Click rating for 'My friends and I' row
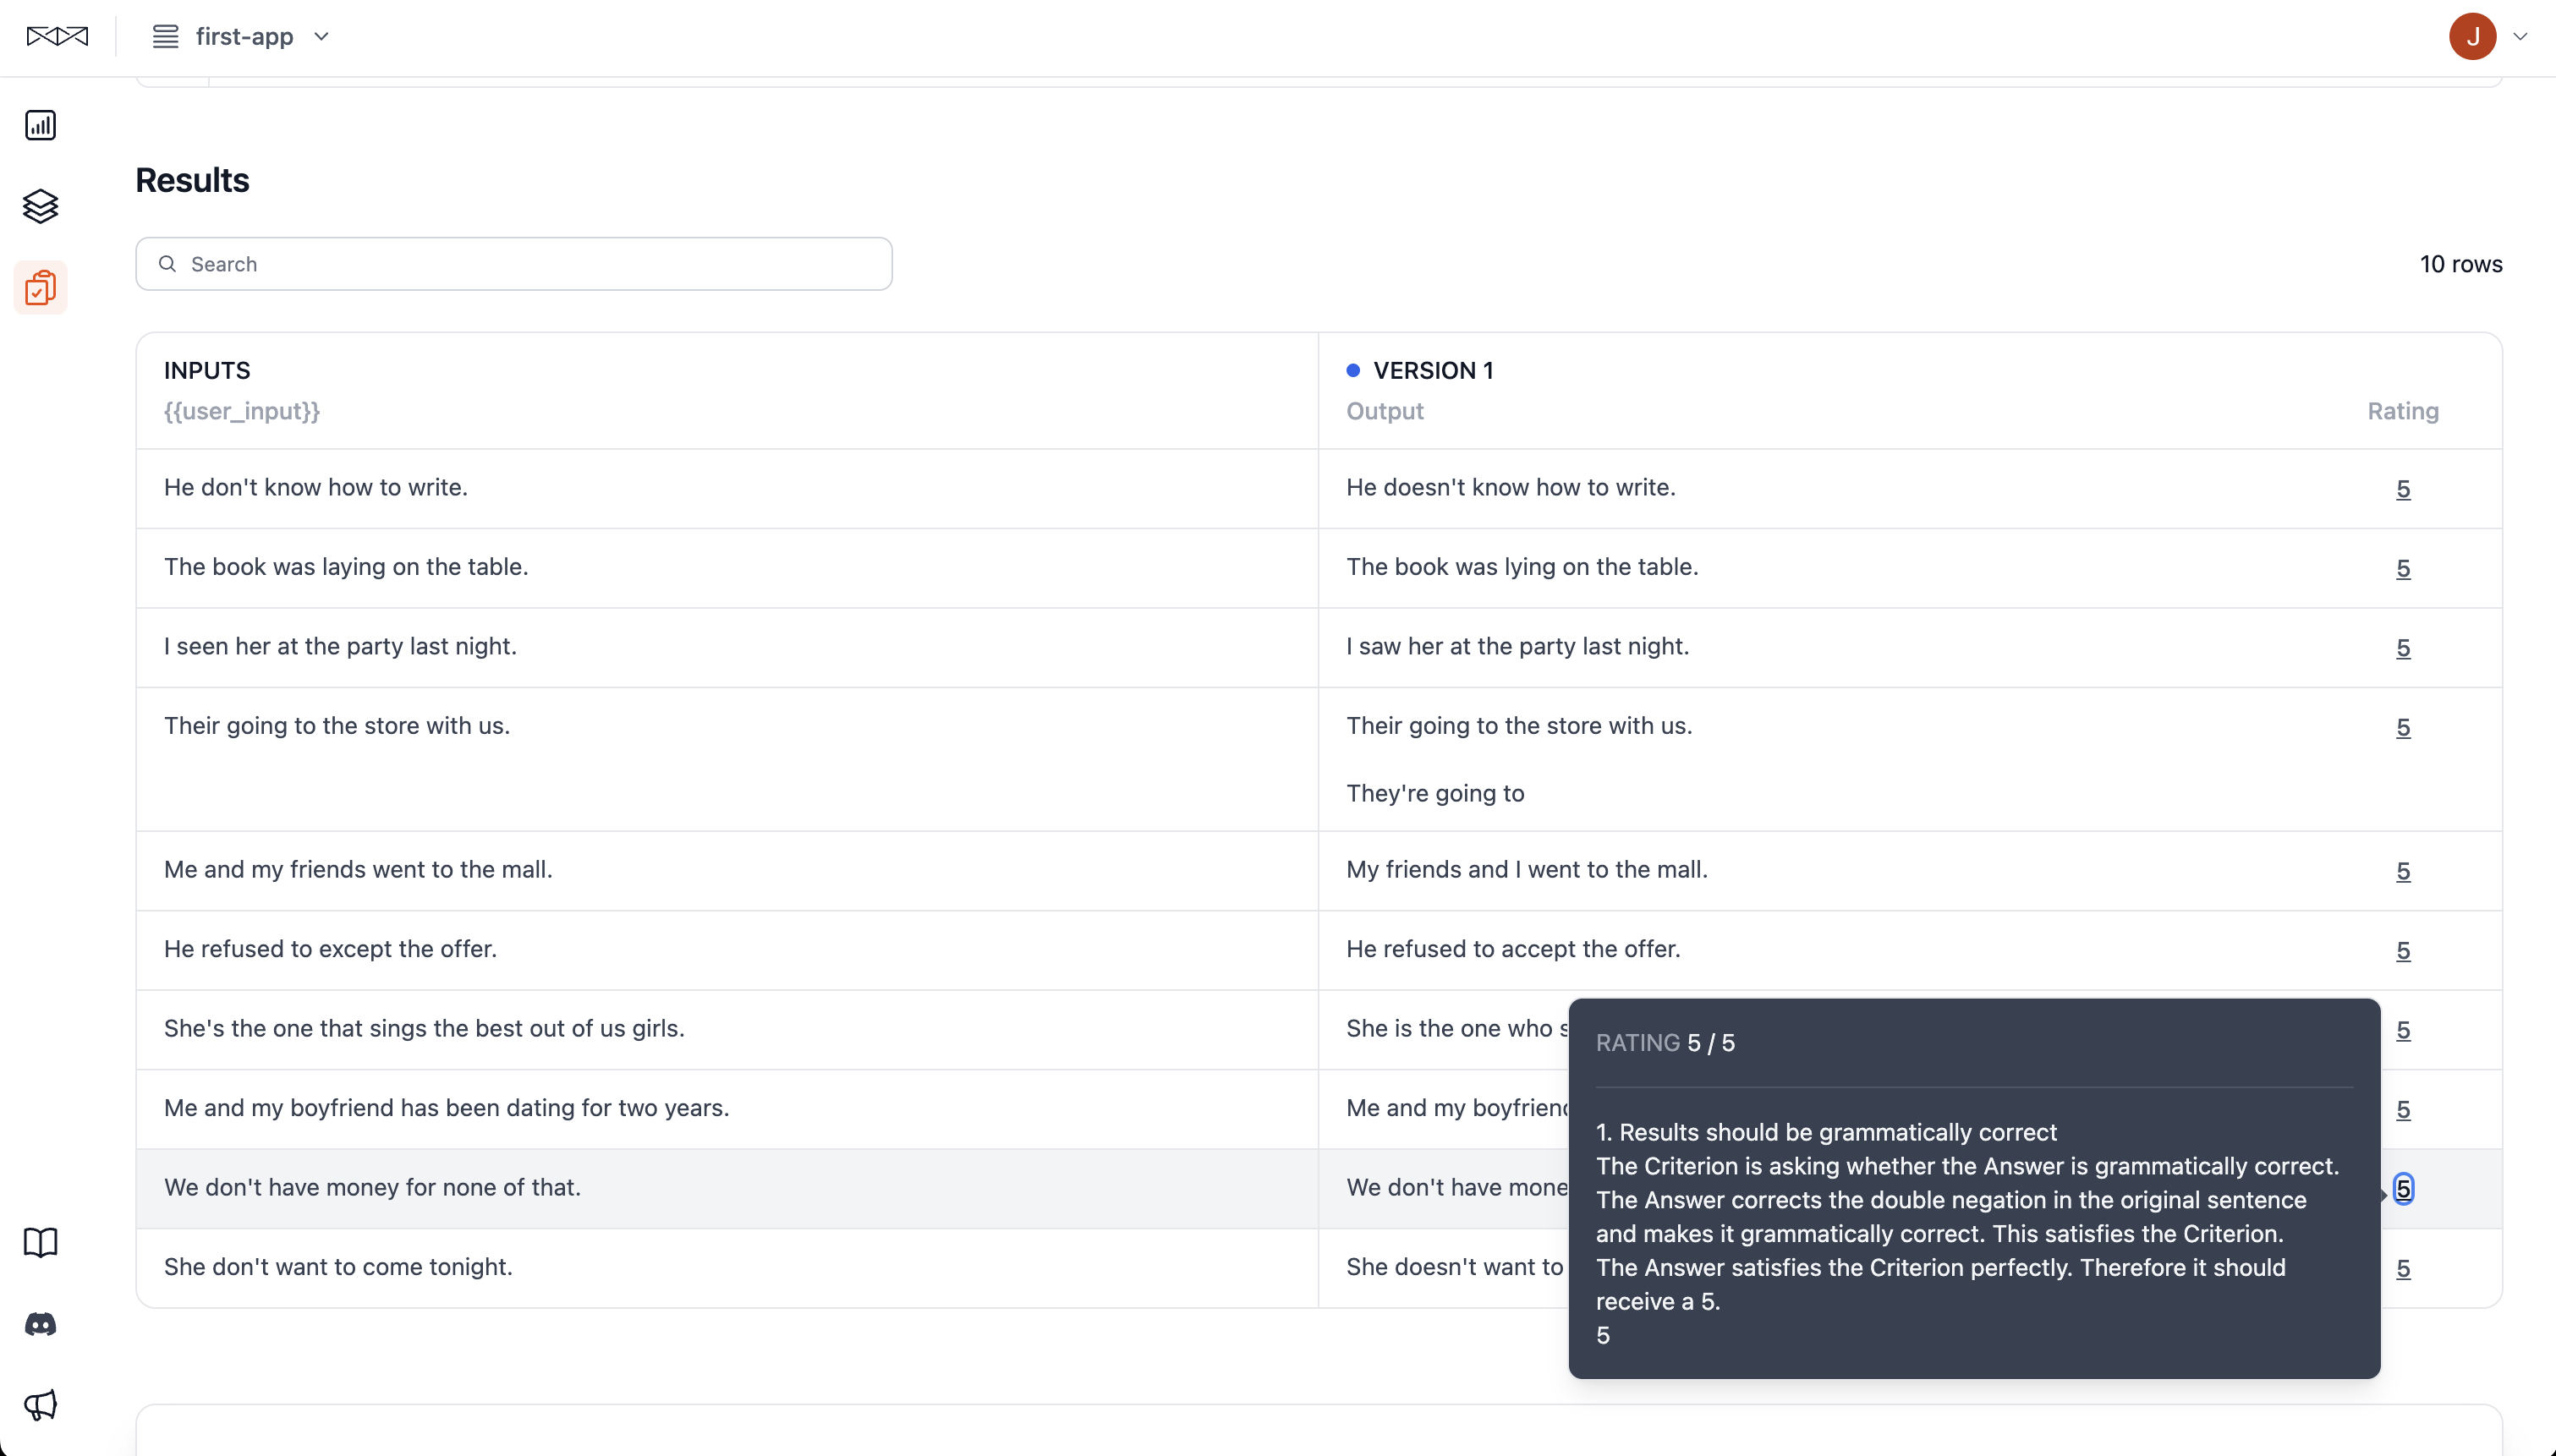This screenshot has width=2556, height=1456. 2402,871
